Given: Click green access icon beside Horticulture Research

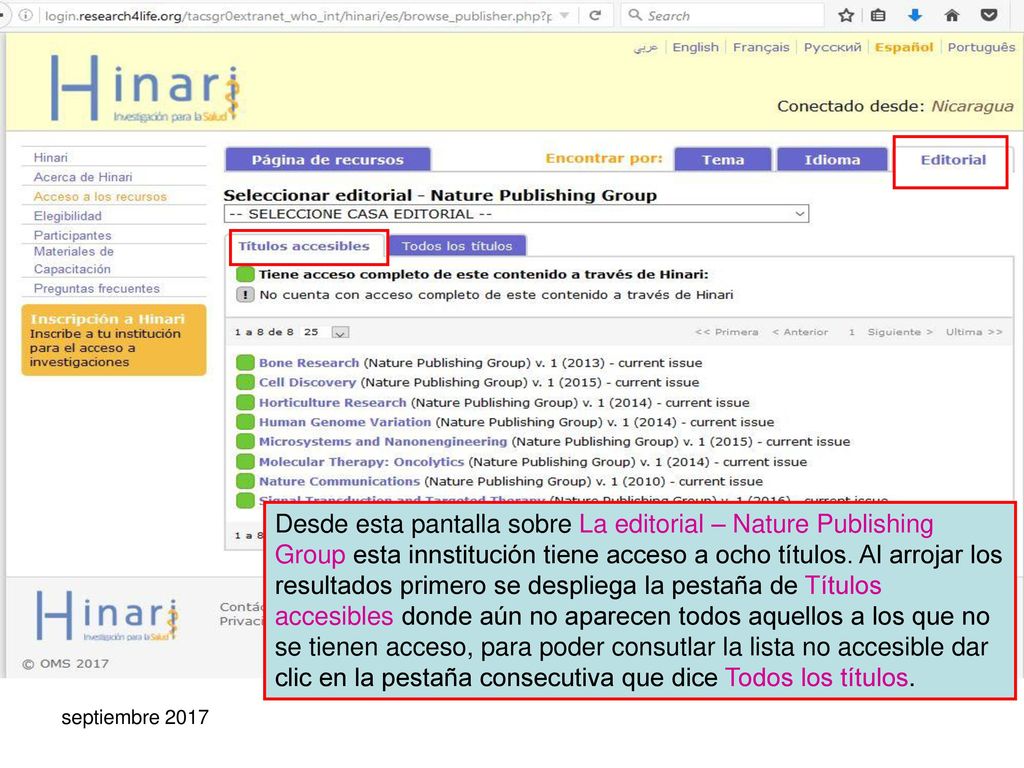Looking at the screenshot, I should click(x=245, y=402).
